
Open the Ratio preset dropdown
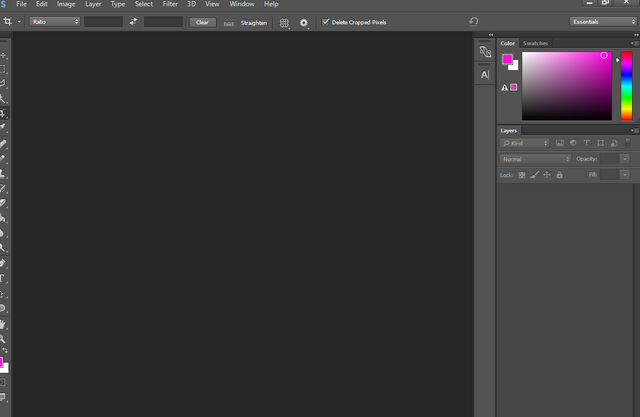pos(54,22)
